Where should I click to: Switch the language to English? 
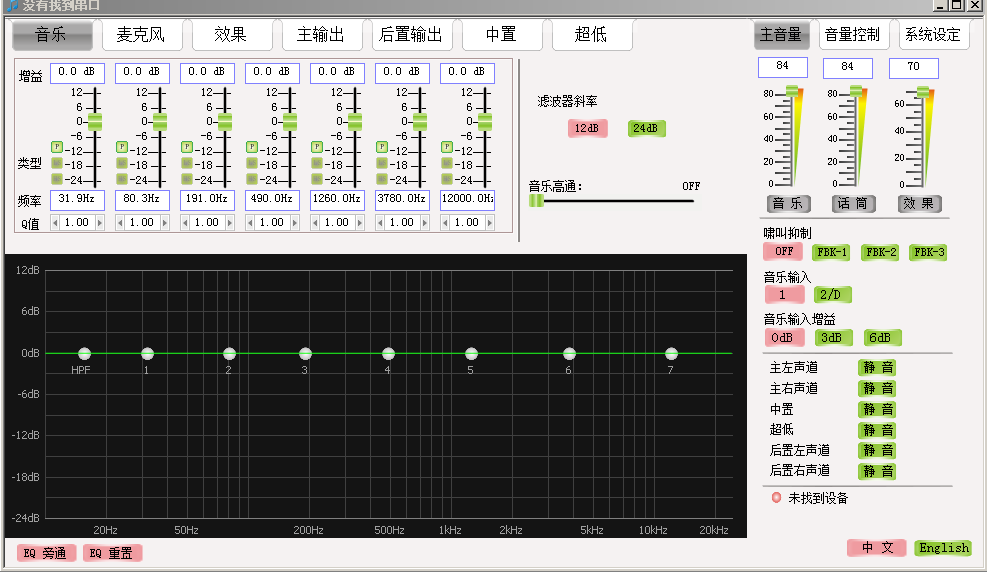(943, 548)
